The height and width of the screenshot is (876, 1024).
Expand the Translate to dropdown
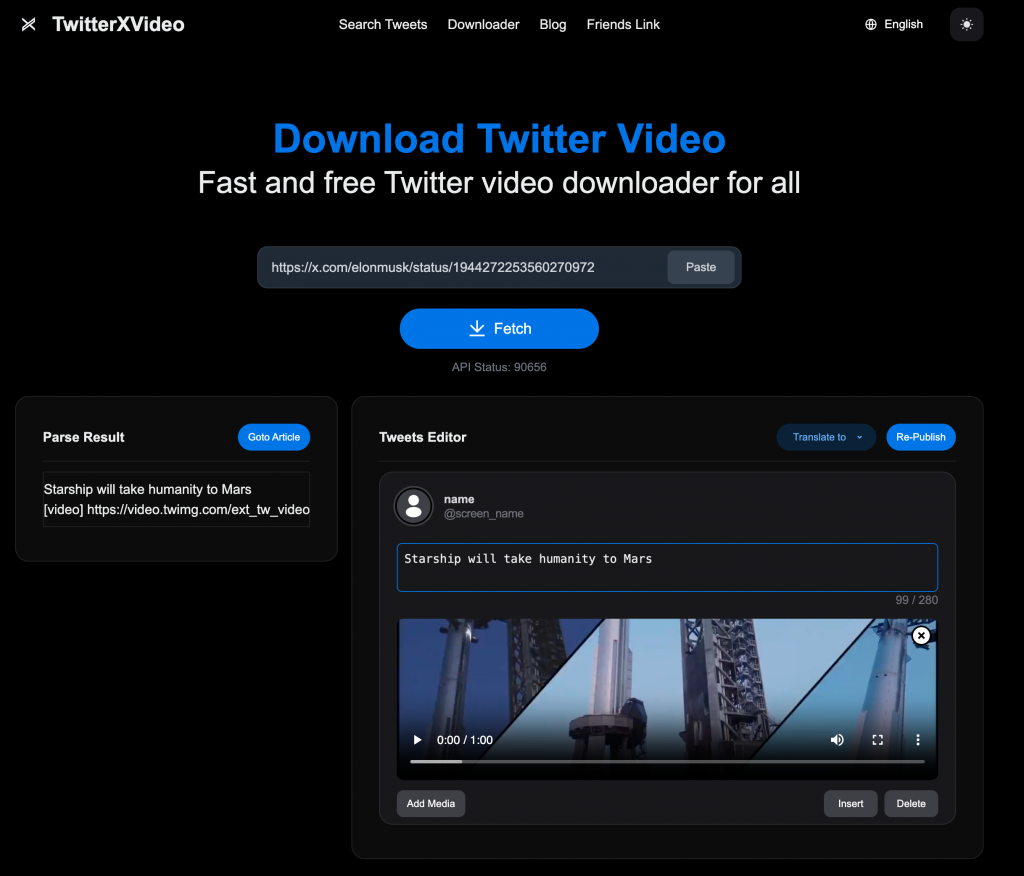(826, 437)
